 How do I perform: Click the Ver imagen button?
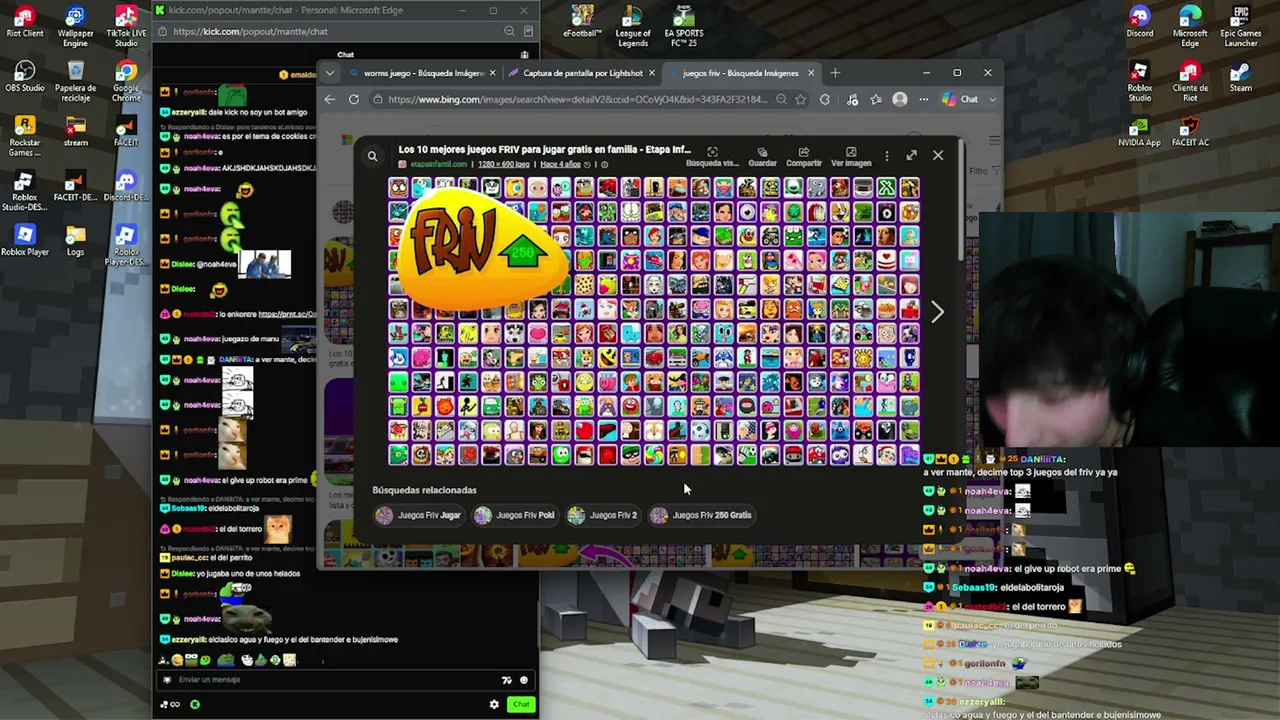pos(851,157)
